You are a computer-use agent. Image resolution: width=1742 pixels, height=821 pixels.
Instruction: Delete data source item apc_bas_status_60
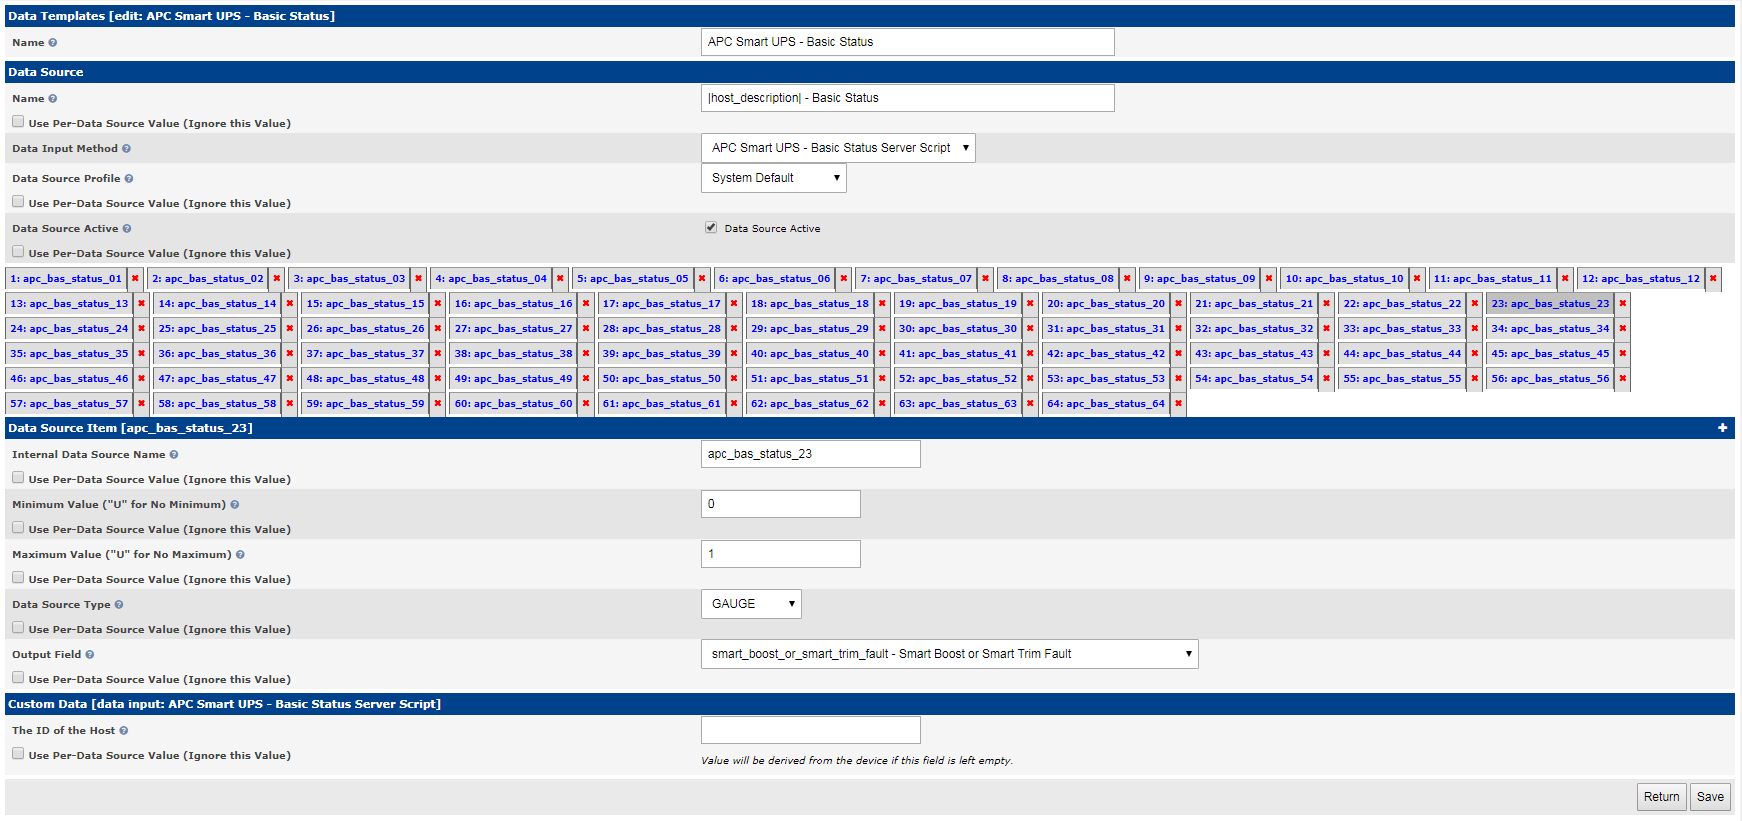pos(586,404)
